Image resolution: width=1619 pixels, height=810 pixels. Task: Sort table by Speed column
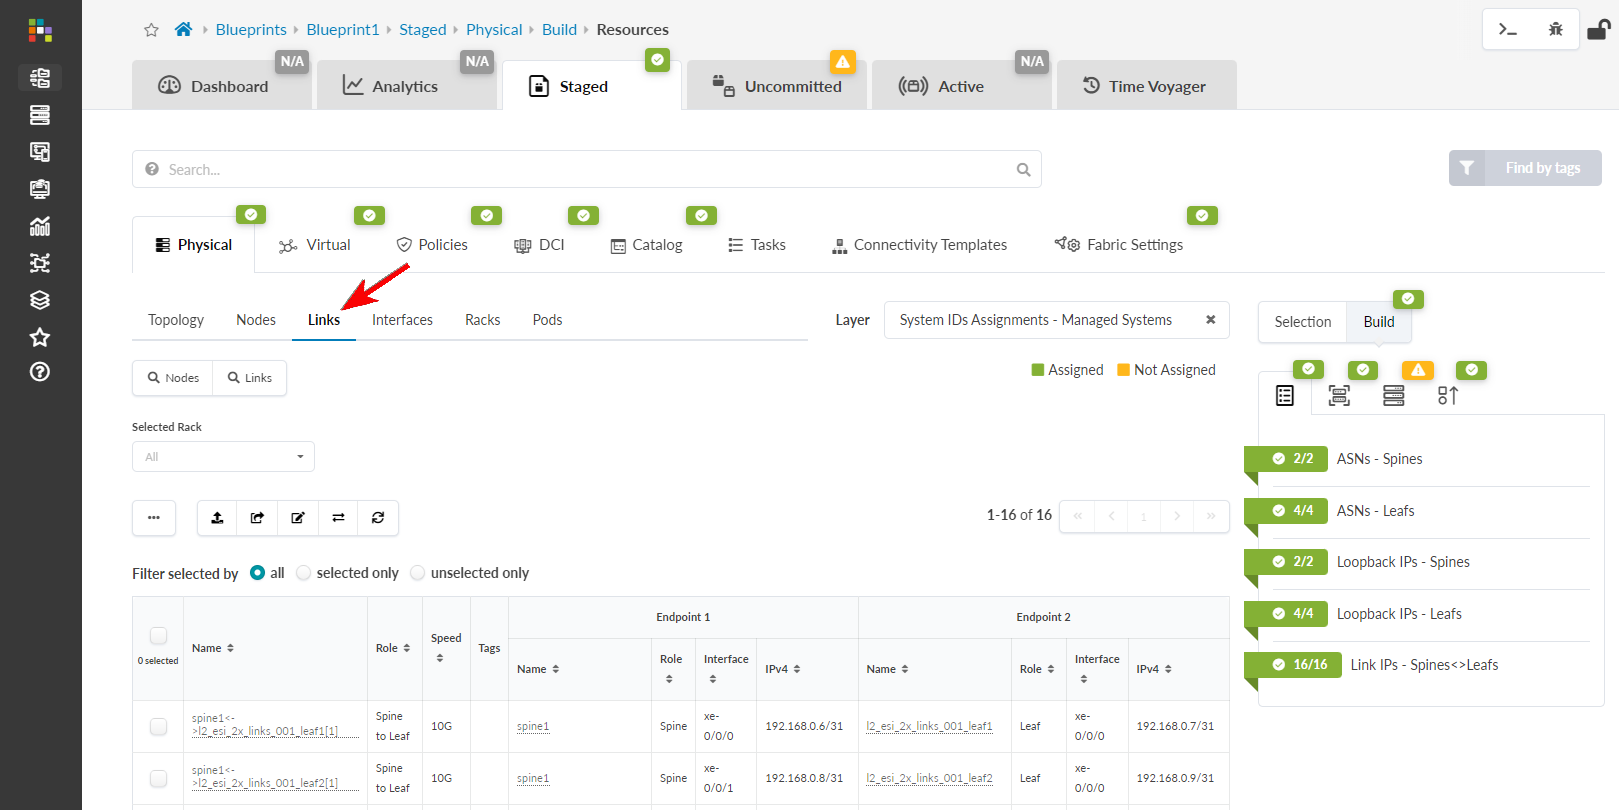446,647
